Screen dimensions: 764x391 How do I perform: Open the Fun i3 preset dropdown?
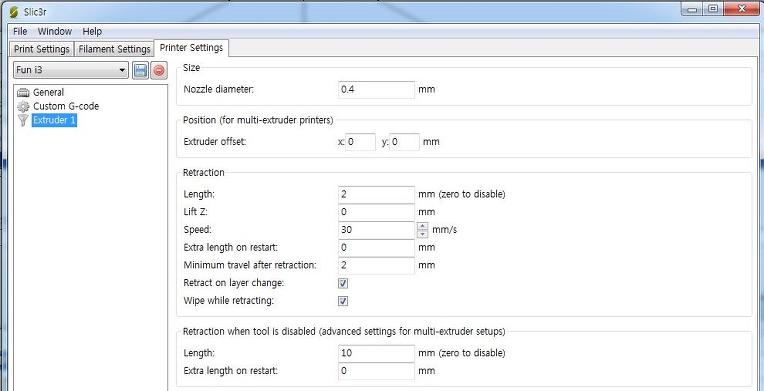[x=71, y=70]
